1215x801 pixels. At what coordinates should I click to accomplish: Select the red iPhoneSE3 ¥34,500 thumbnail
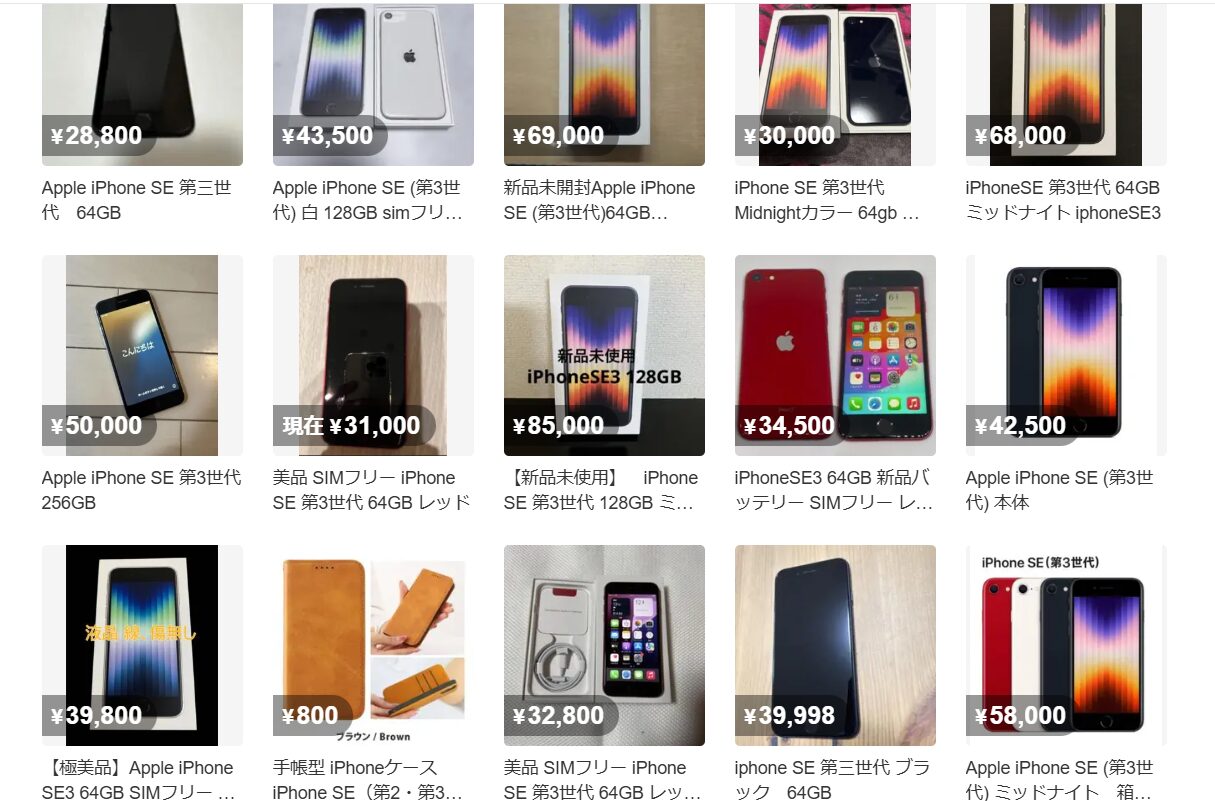835,355
